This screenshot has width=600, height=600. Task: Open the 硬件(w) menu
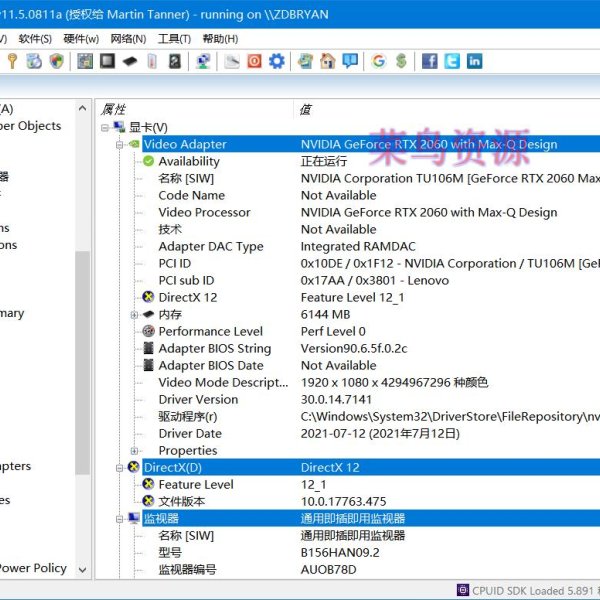(x=81, y=39)
